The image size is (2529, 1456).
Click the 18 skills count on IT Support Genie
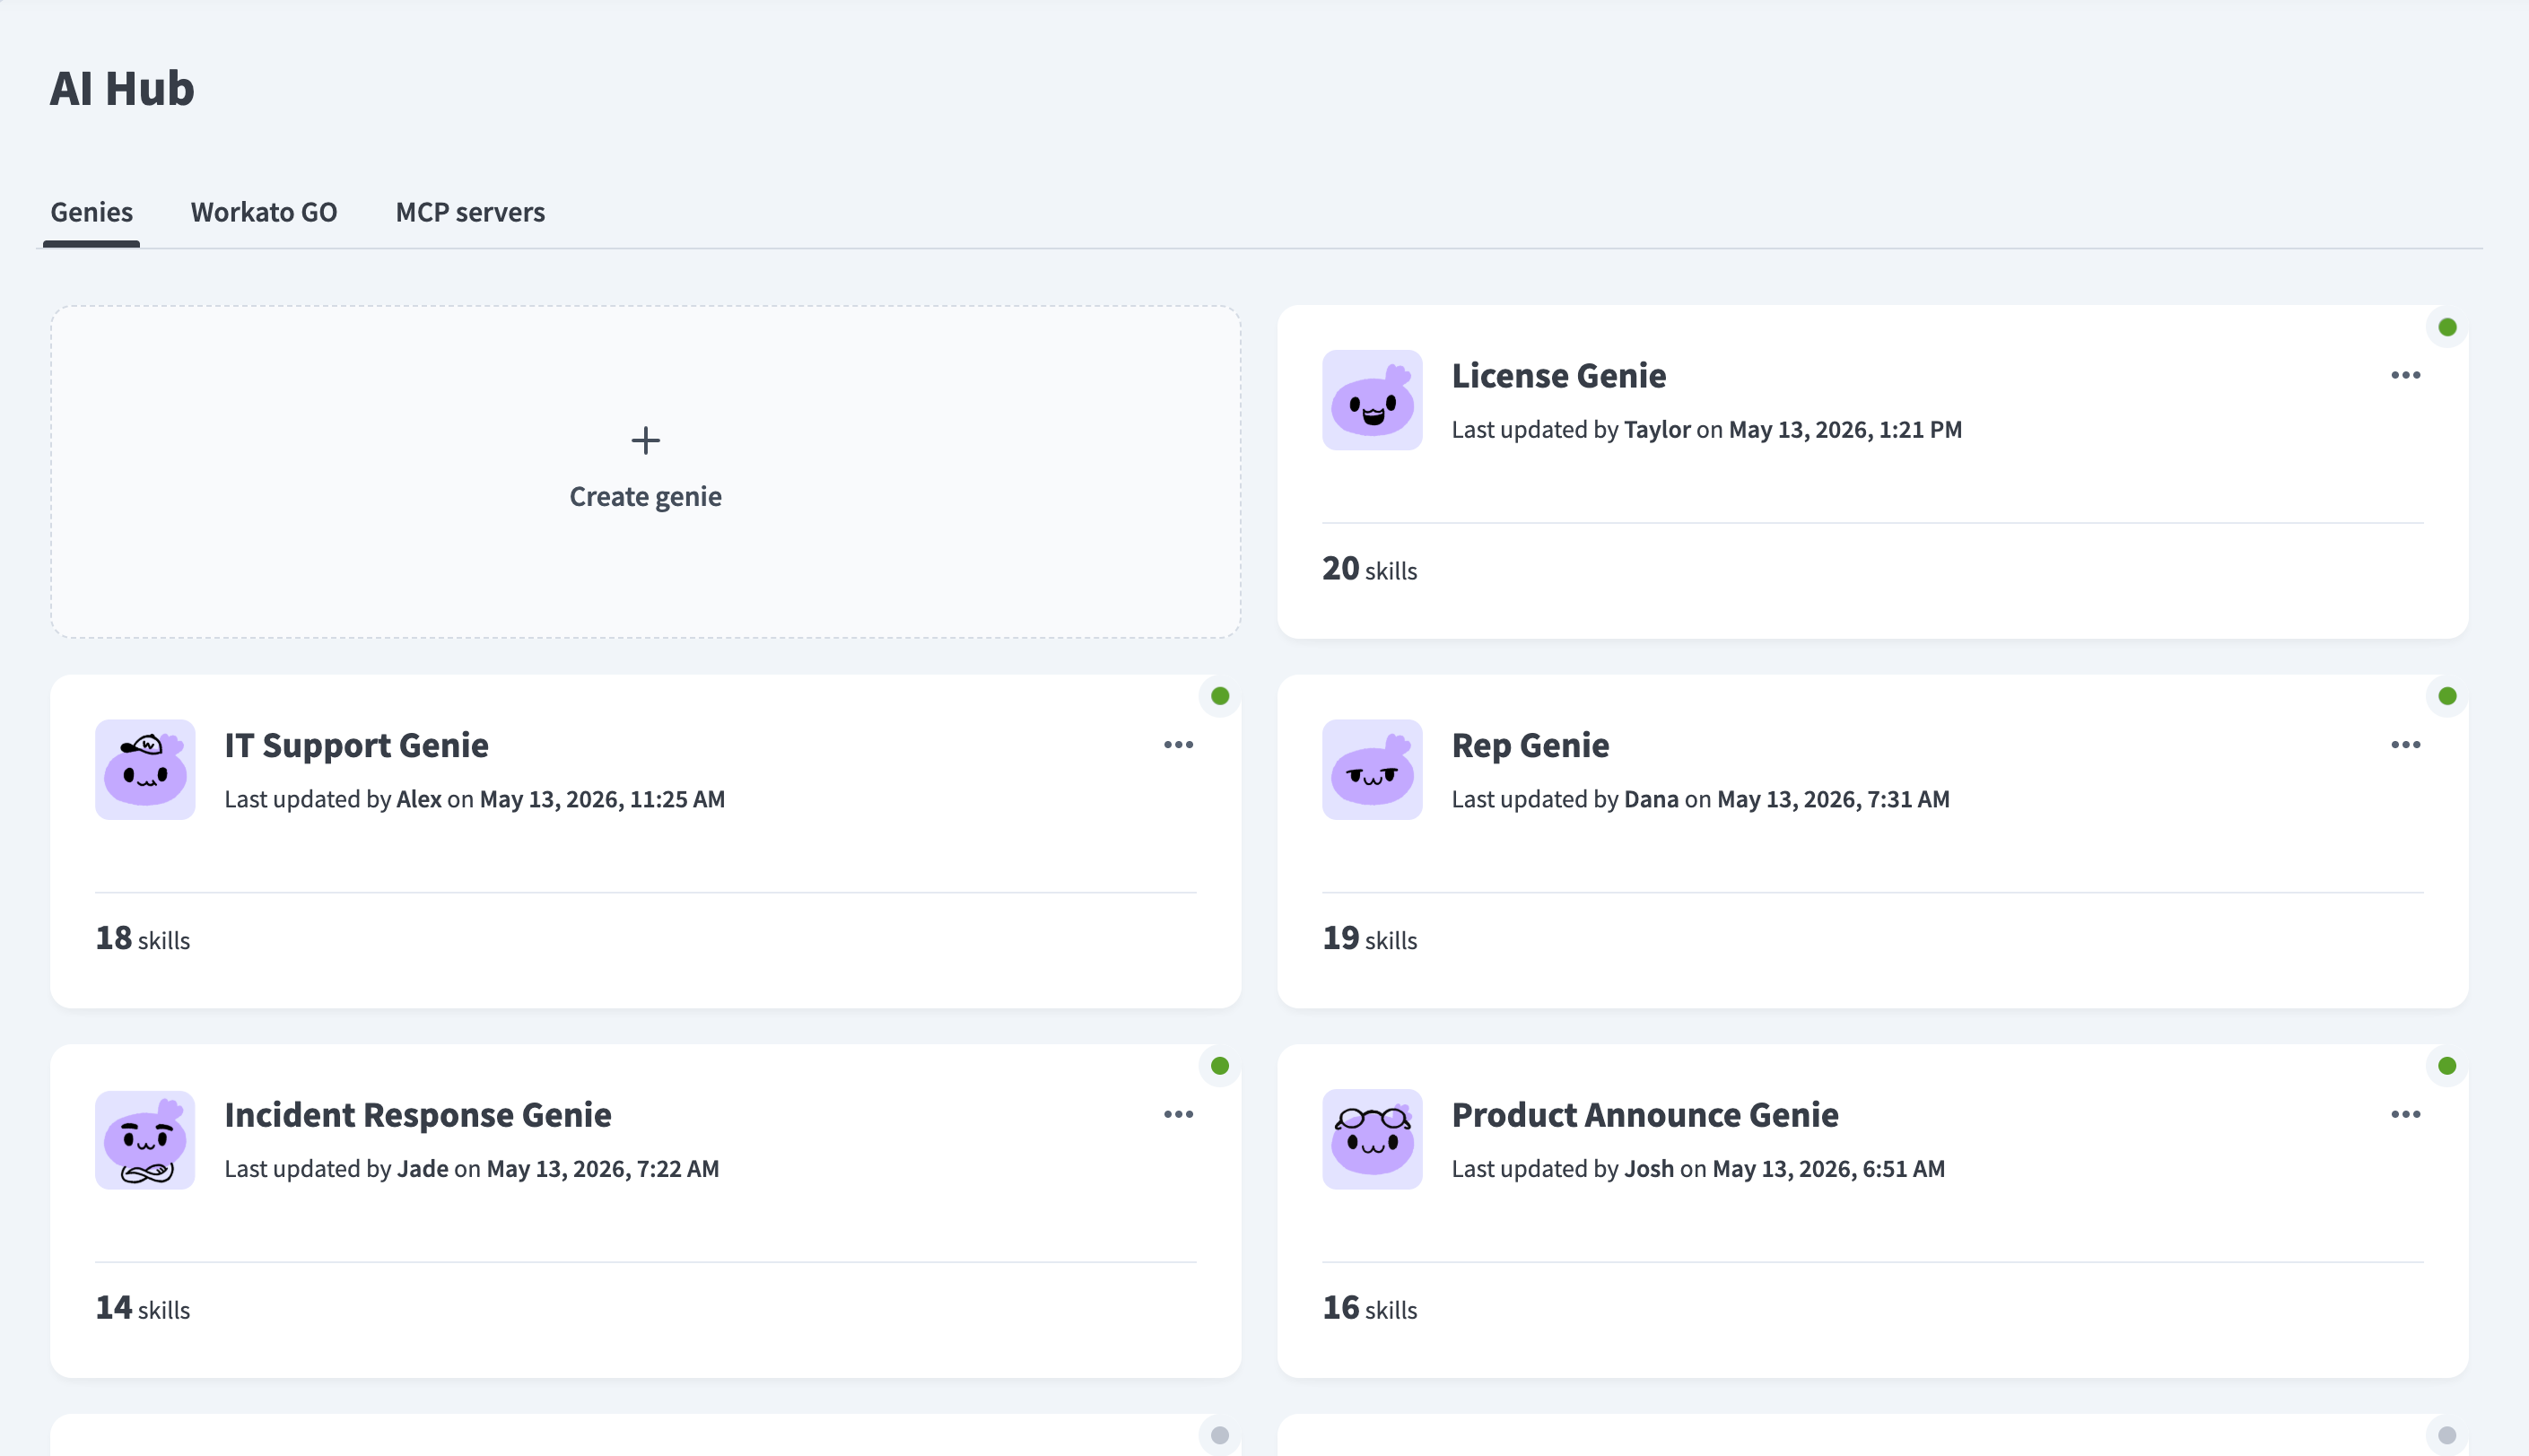pyautogui.click(x=142, y=939)
